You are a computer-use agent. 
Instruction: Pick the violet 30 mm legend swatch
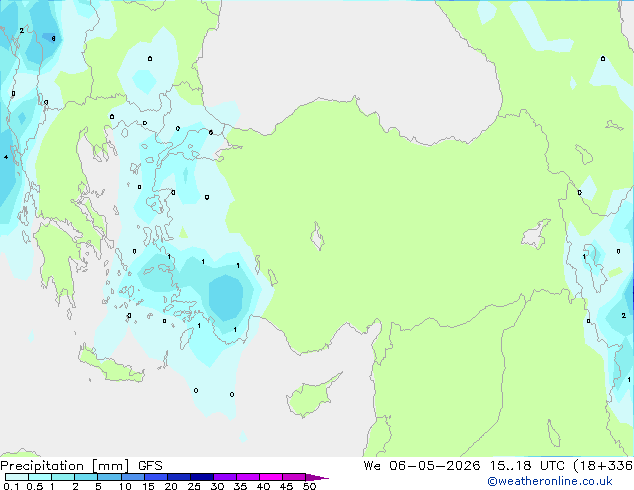click(x=225, y=477)
